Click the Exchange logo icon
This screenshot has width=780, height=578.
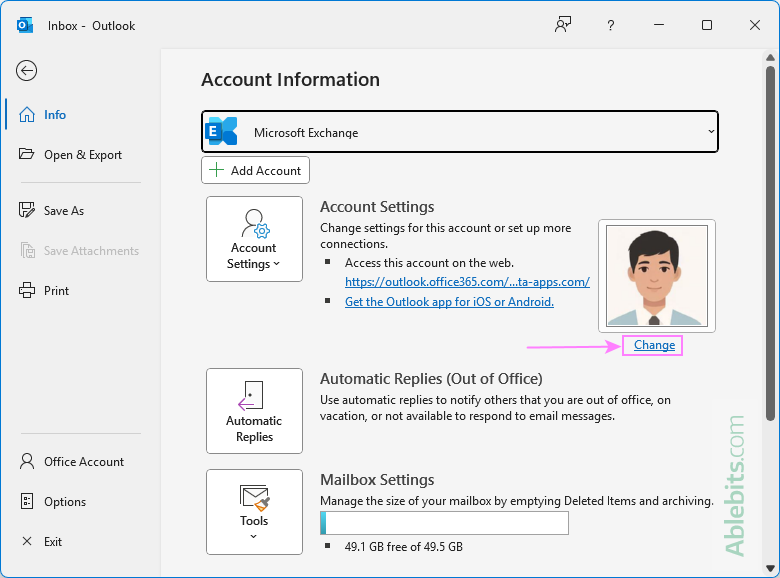[x=221, y=131]
